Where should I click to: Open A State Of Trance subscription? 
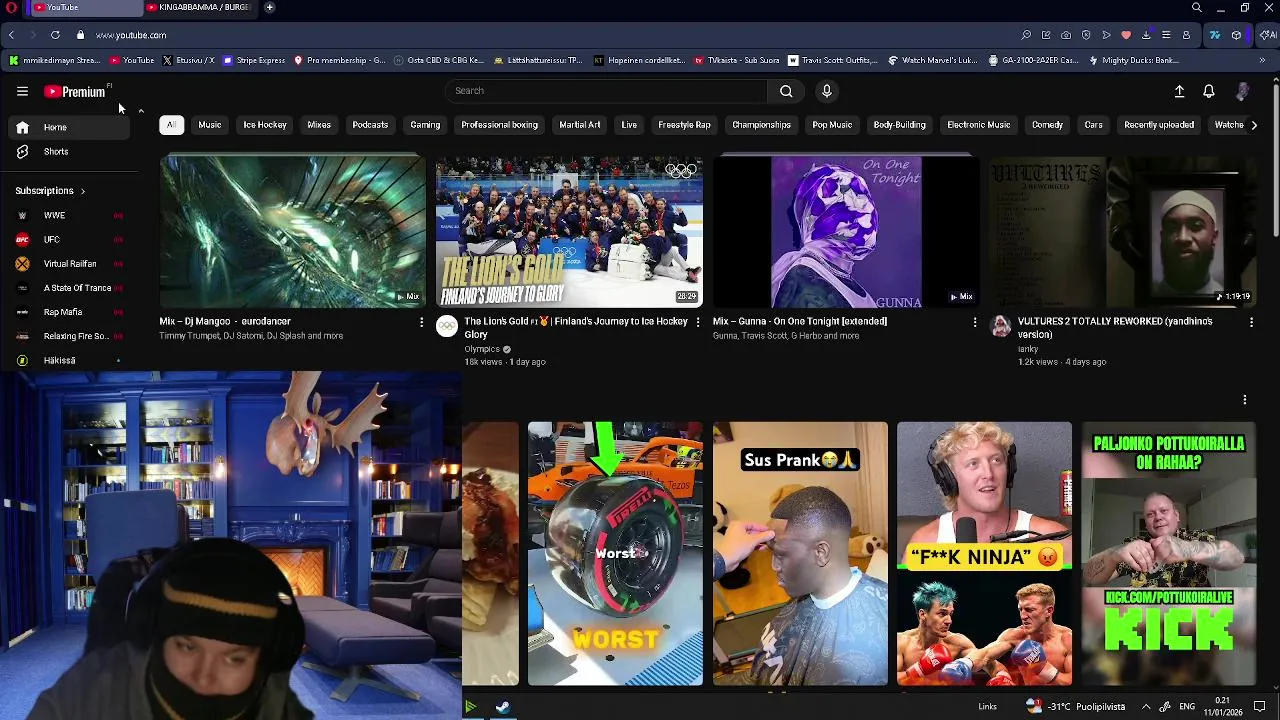pyautogui.click(x=68, y=288)
